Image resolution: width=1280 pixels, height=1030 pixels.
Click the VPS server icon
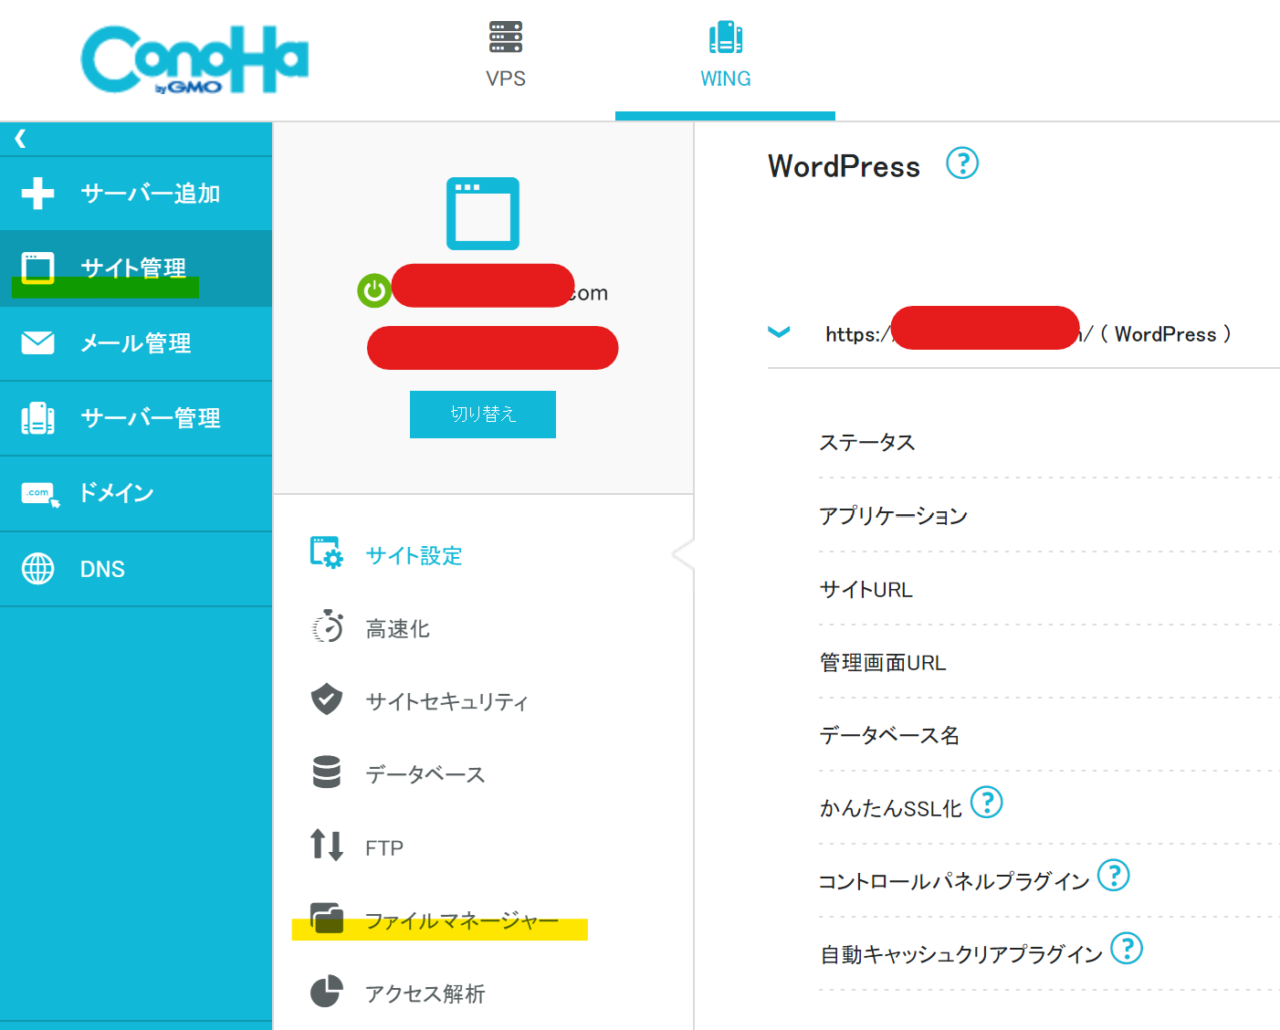pyautogui.click(x=506, y=37)
